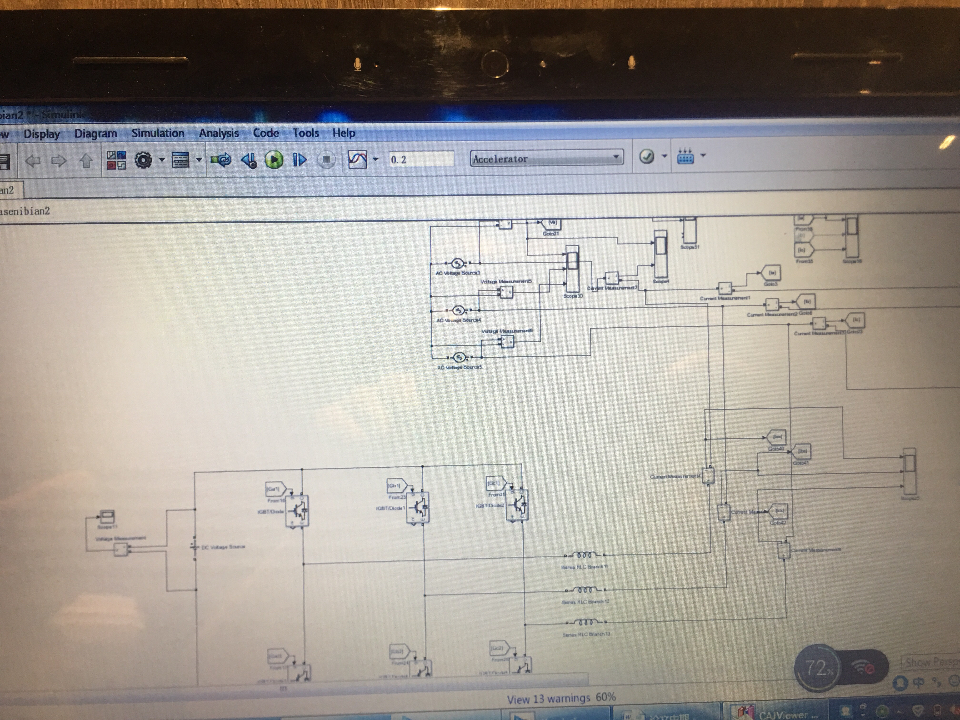
Task: Click the View 13 warnings link
Action: point(549,699)
